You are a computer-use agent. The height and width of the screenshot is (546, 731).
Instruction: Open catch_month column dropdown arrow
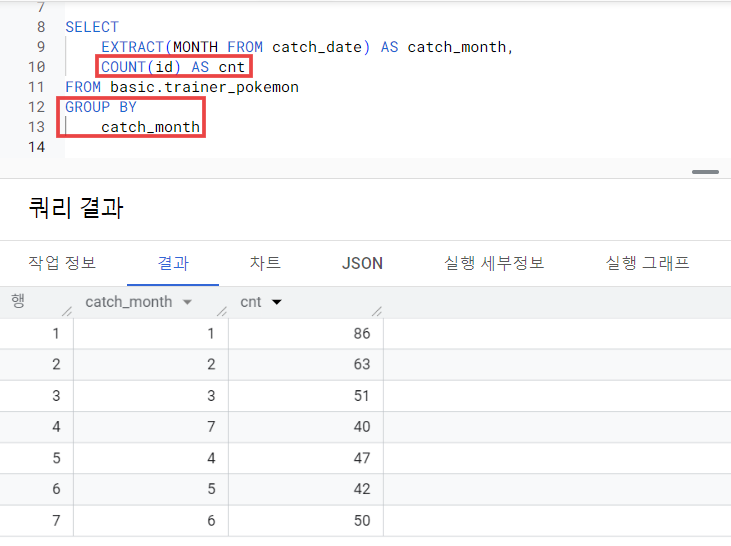[x=187, y=302]
